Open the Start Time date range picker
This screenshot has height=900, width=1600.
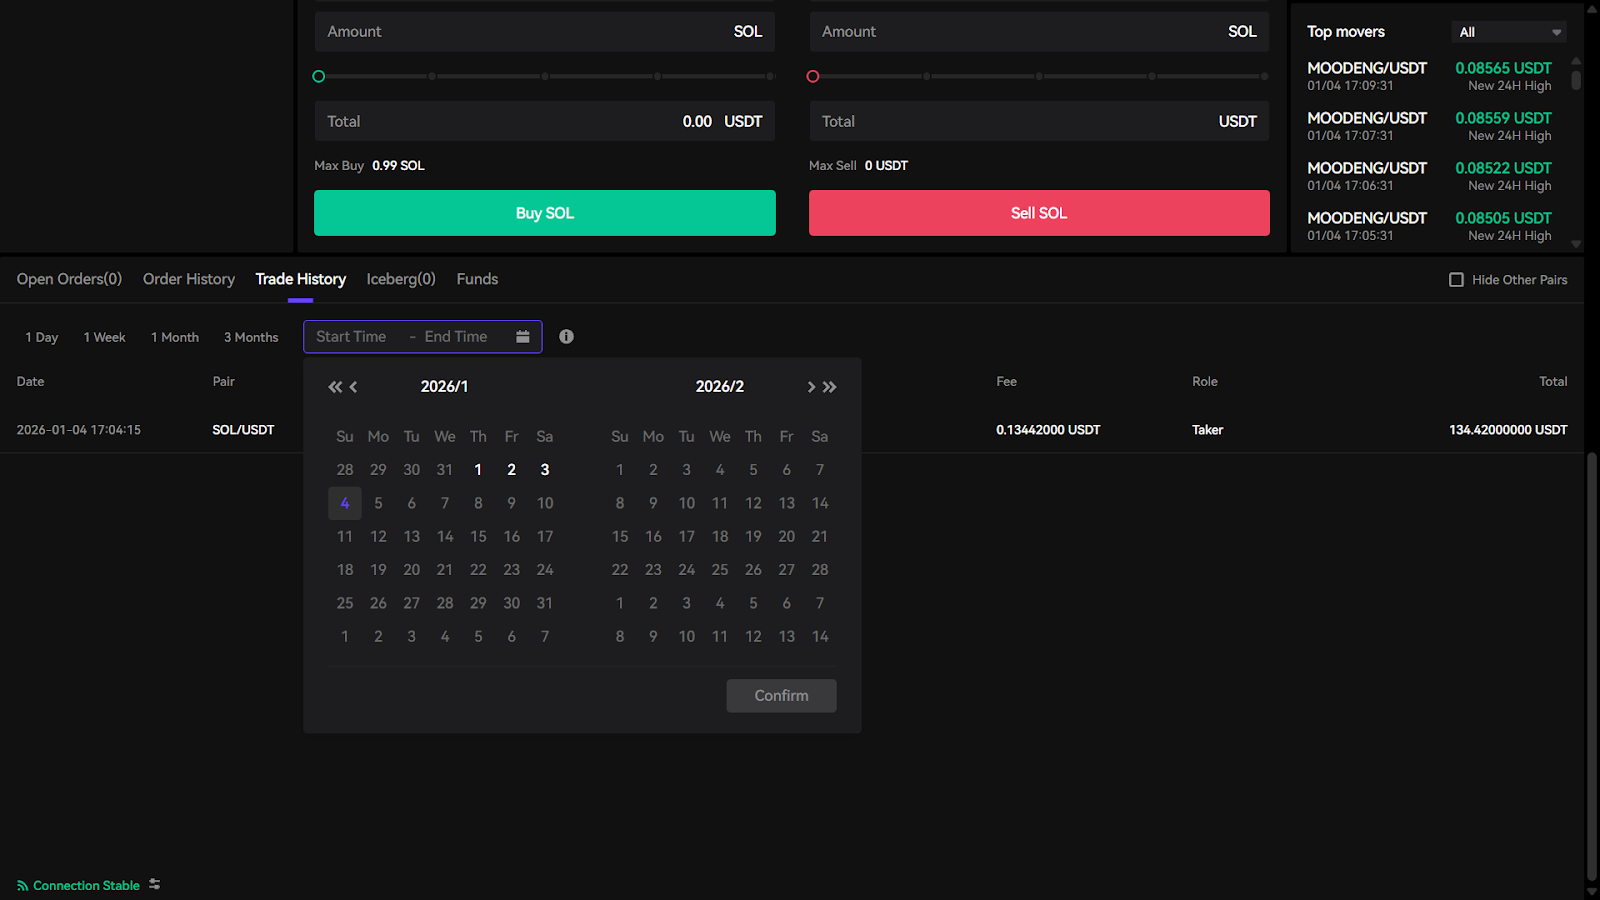(351, 337)
